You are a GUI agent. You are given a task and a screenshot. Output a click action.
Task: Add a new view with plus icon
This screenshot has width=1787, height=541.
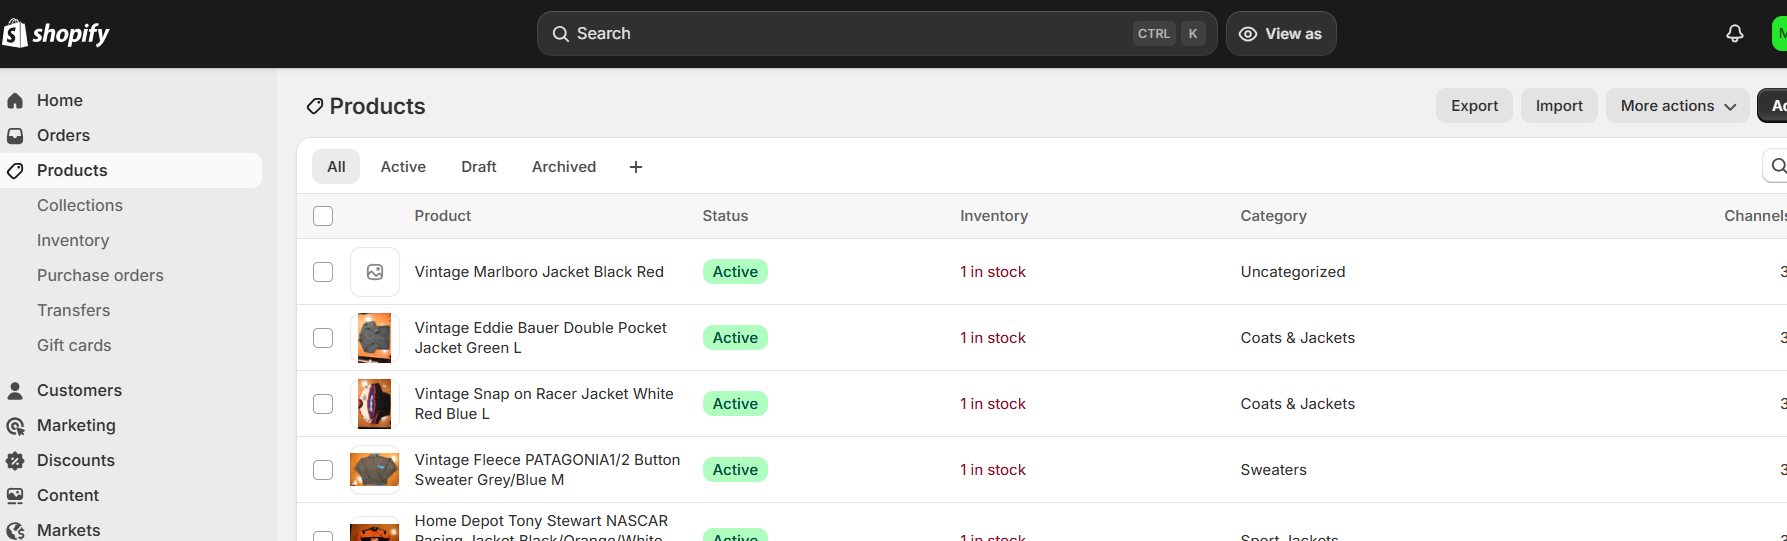[636, 167]
